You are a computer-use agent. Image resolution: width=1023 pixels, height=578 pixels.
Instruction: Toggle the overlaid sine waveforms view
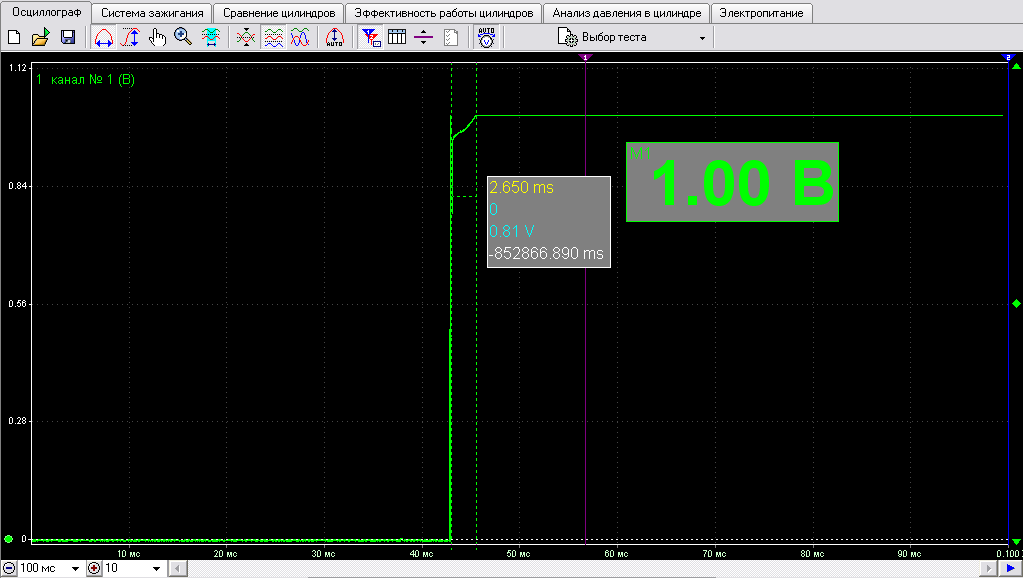click(300, 37)
